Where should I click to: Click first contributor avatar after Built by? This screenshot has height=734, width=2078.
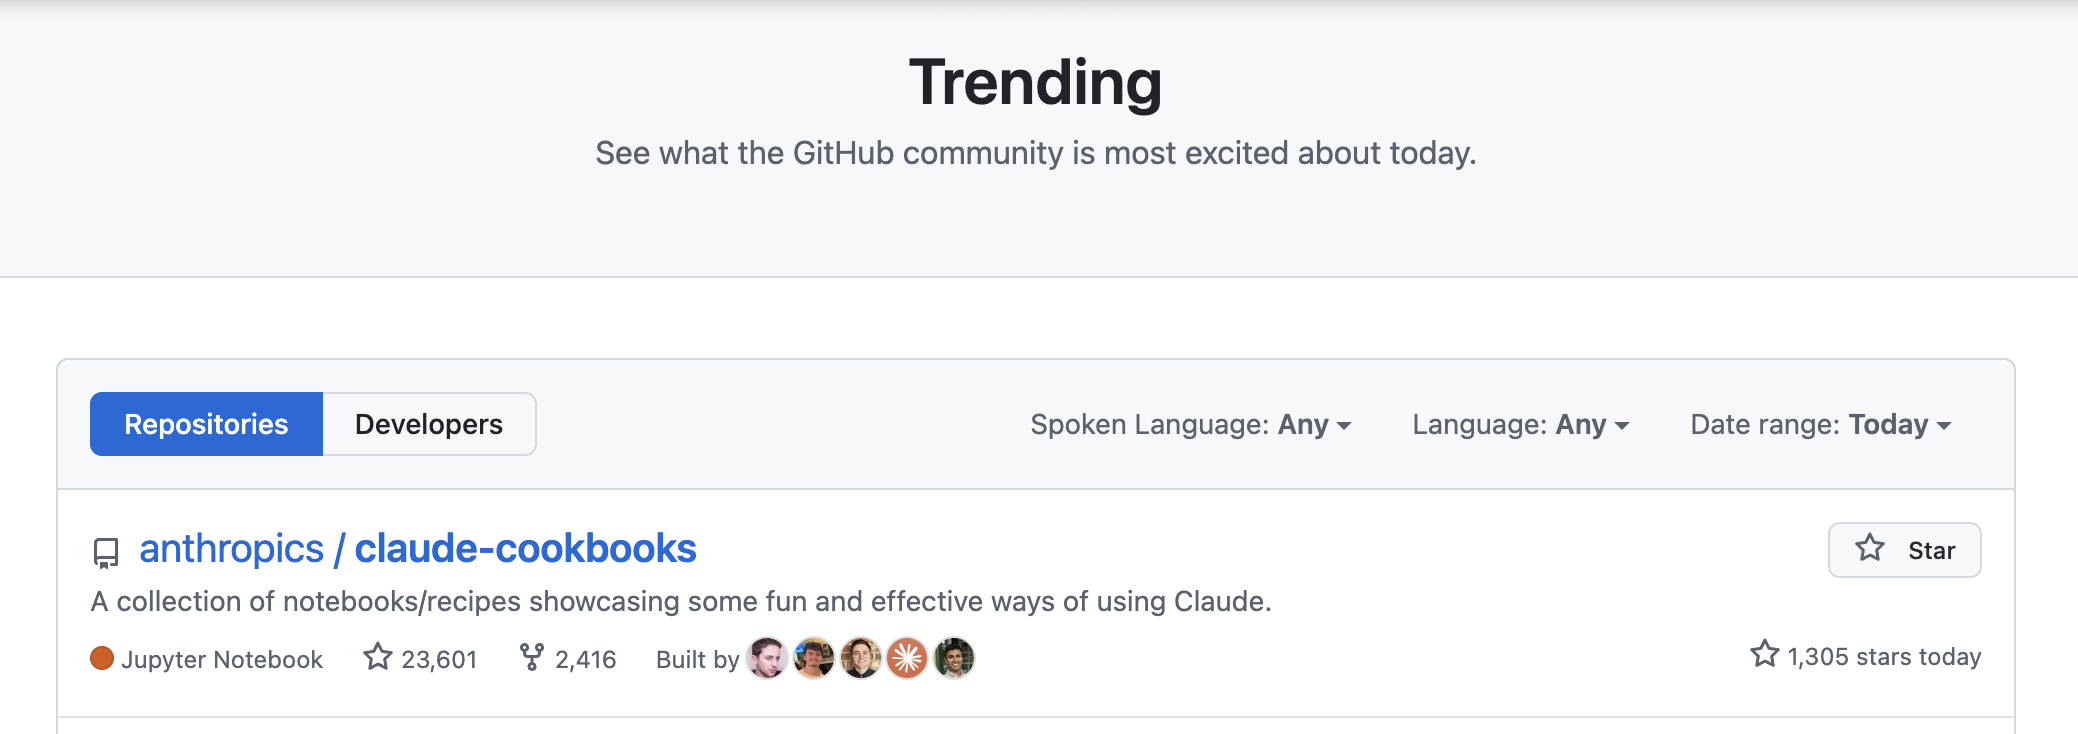767,658
